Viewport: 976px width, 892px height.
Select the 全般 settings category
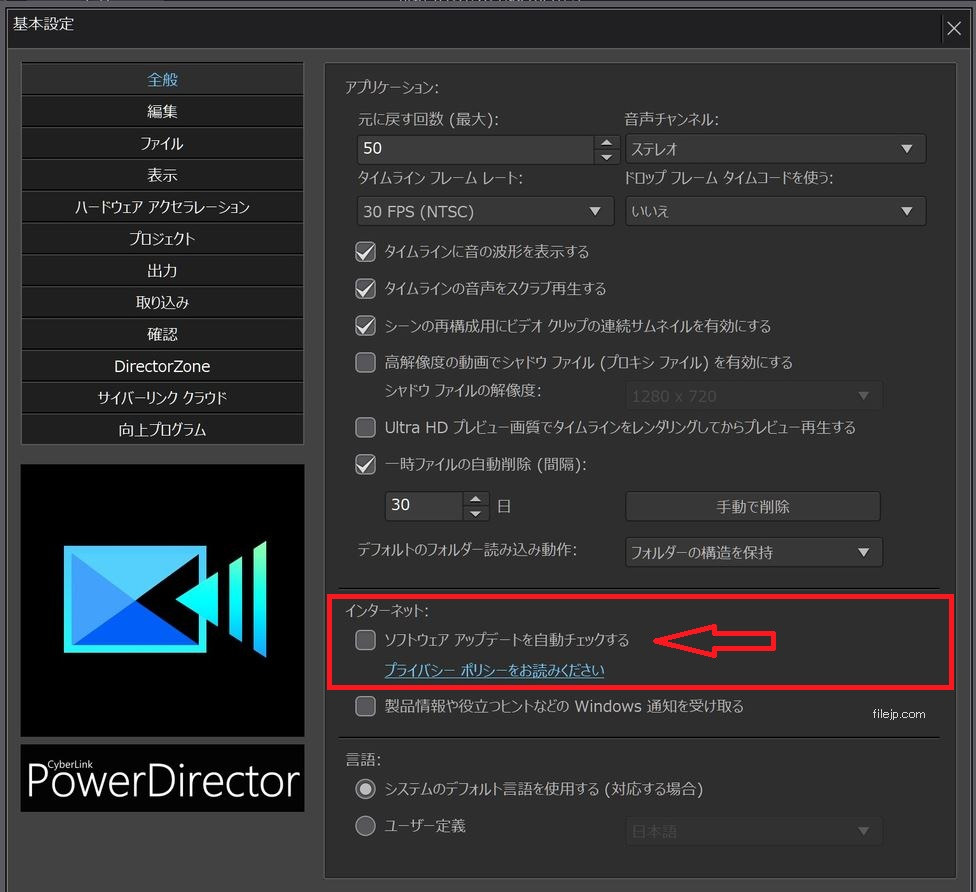162,79
